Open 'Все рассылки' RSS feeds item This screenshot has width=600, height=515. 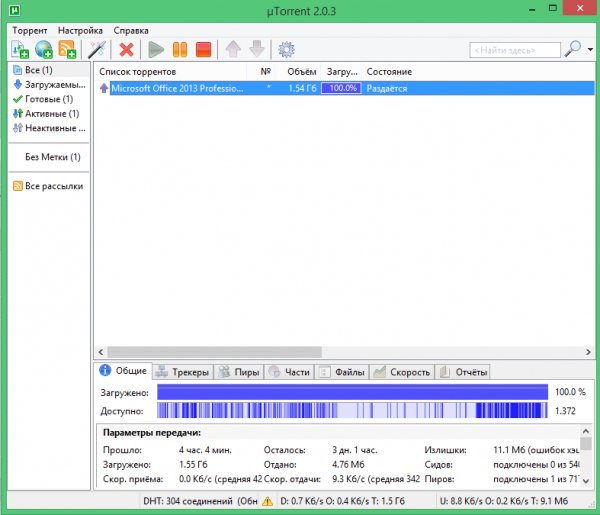49,186
